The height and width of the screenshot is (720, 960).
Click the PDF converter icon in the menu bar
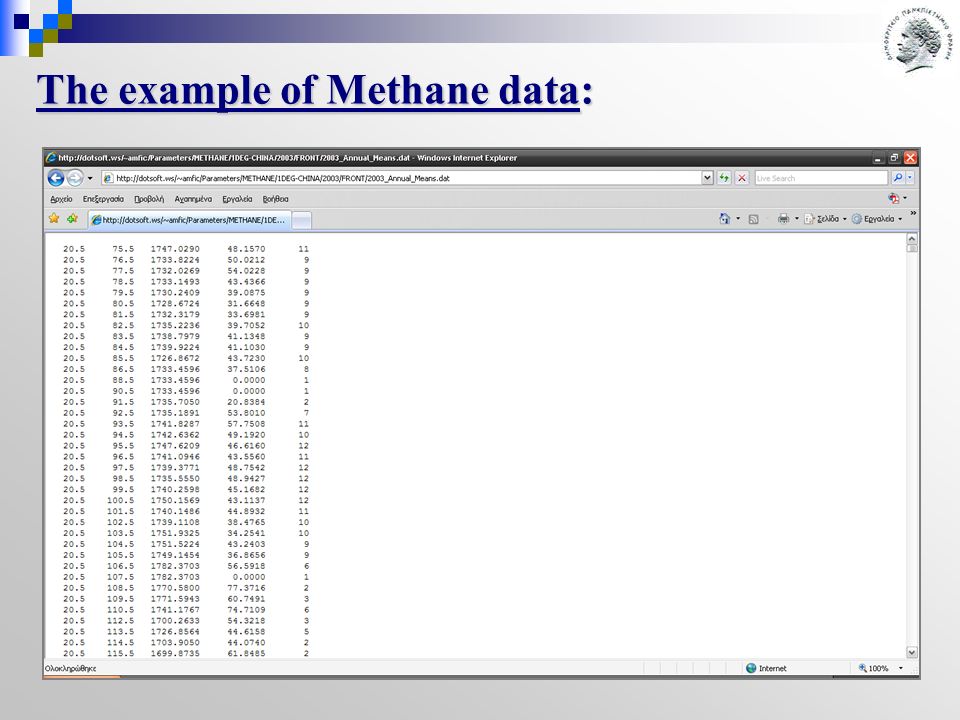click(x=894, y=198)
